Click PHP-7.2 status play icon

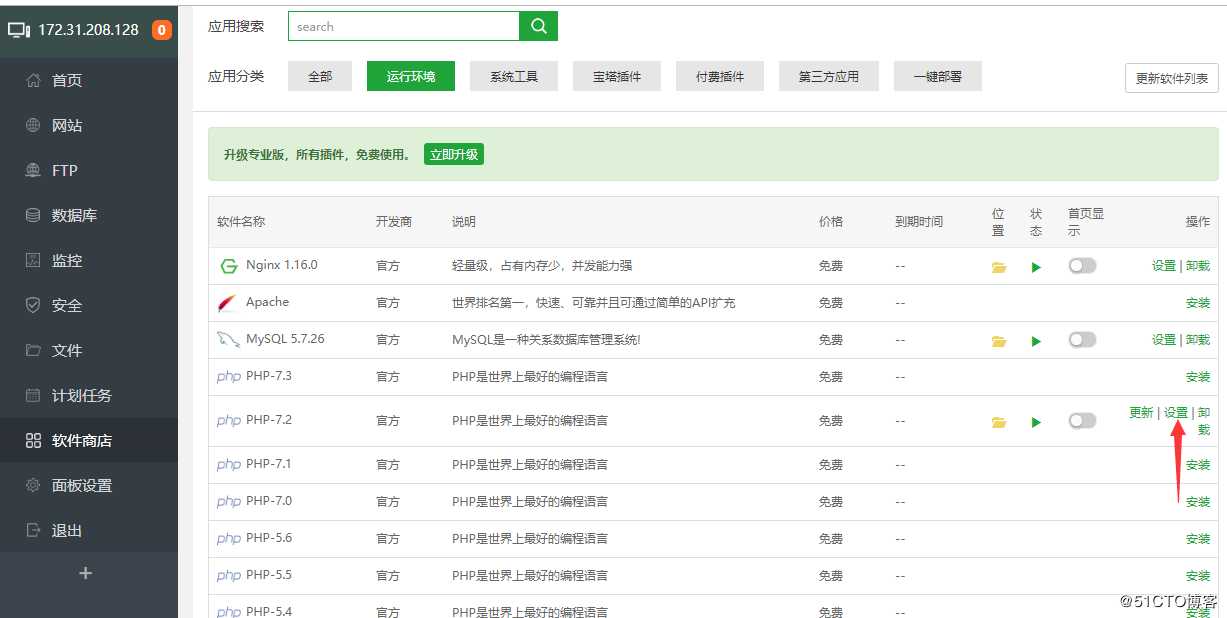click(x=1036, y=422)
